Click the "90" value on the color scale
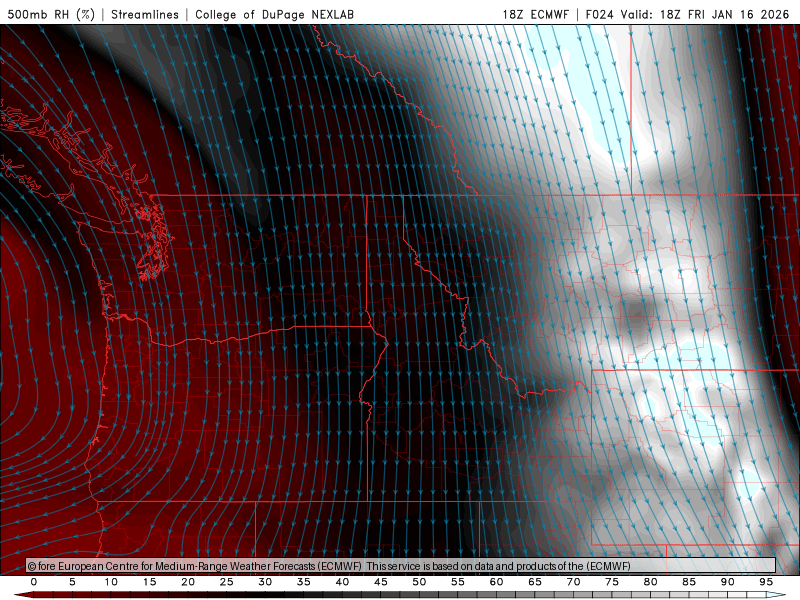The width and height of the screenshot is (800, 600). [x=727, y=582]
